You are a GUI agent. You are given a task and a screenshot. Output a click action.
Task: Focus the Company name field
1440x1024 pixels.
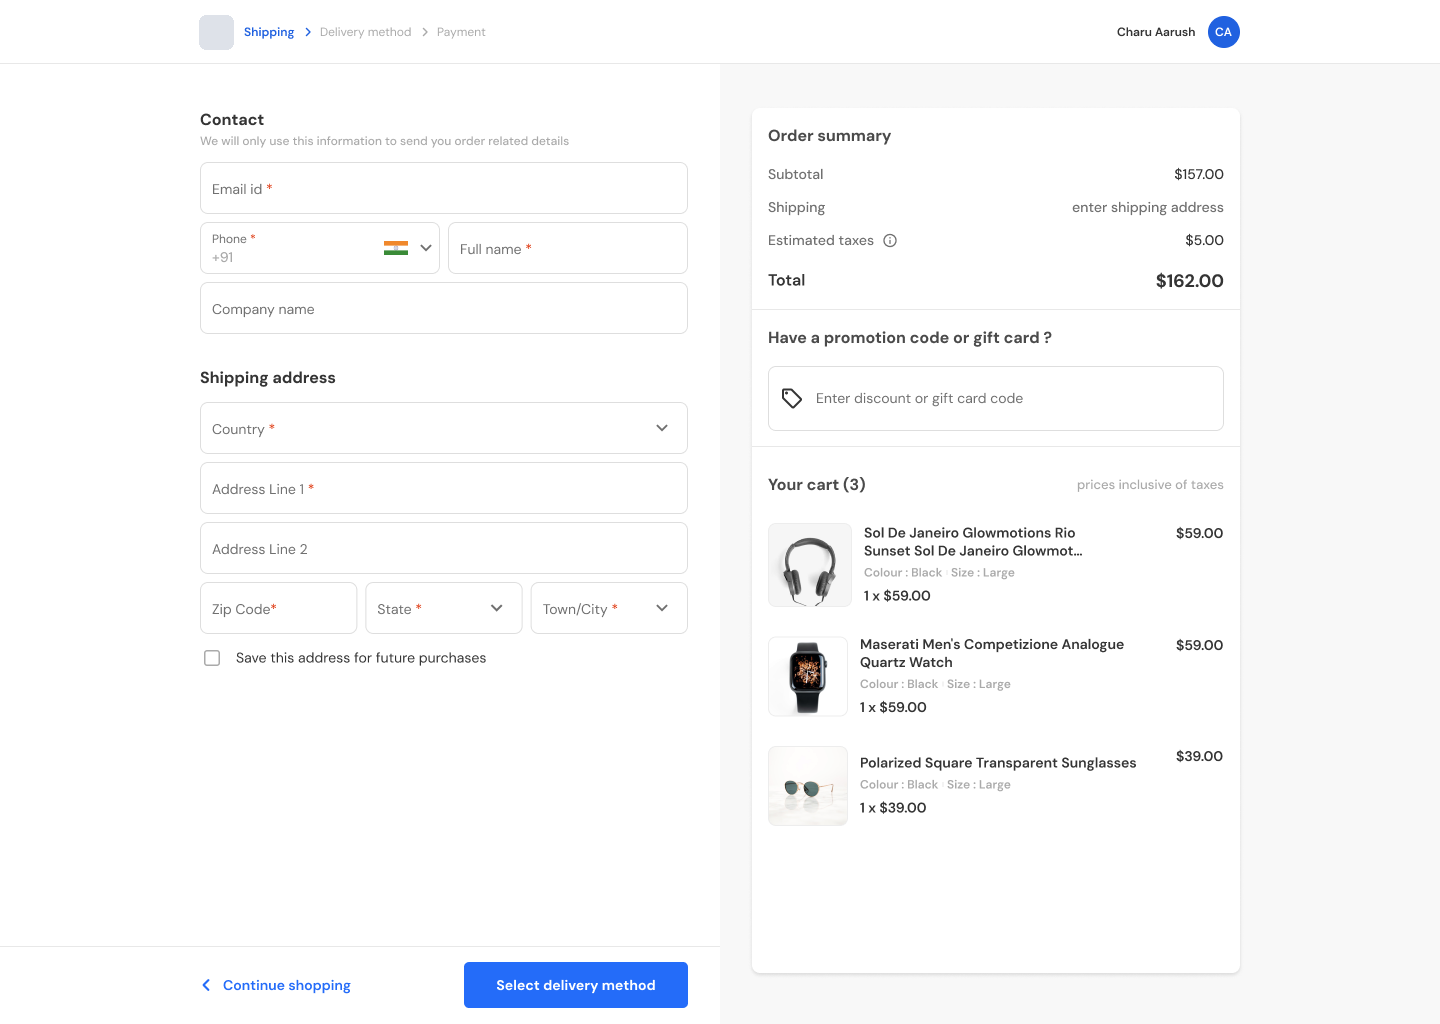(444, 308)
